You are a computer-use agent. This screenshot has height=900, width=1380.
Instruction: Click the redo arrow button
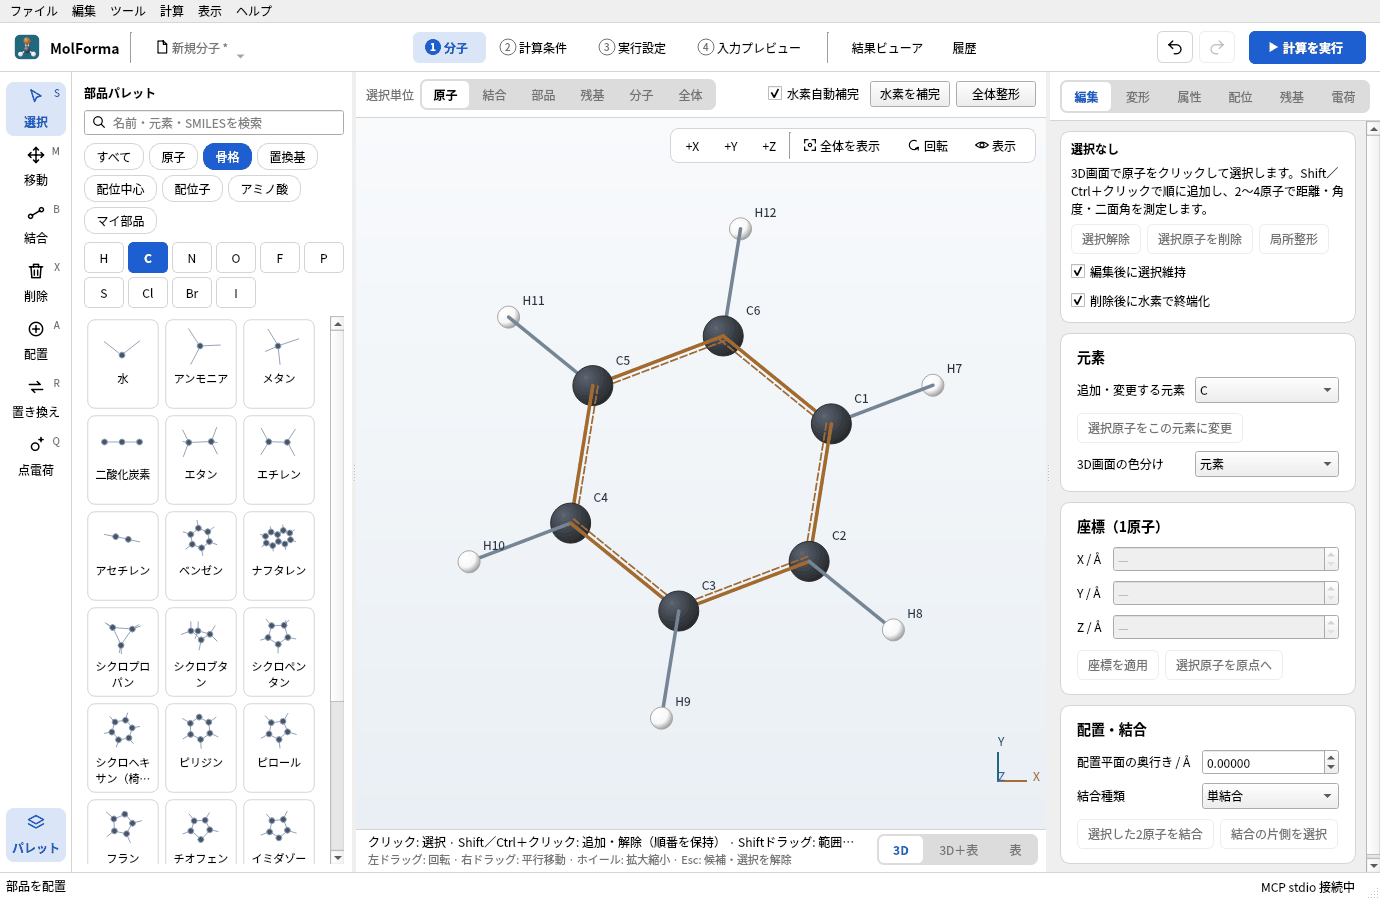click(1217, 47)
